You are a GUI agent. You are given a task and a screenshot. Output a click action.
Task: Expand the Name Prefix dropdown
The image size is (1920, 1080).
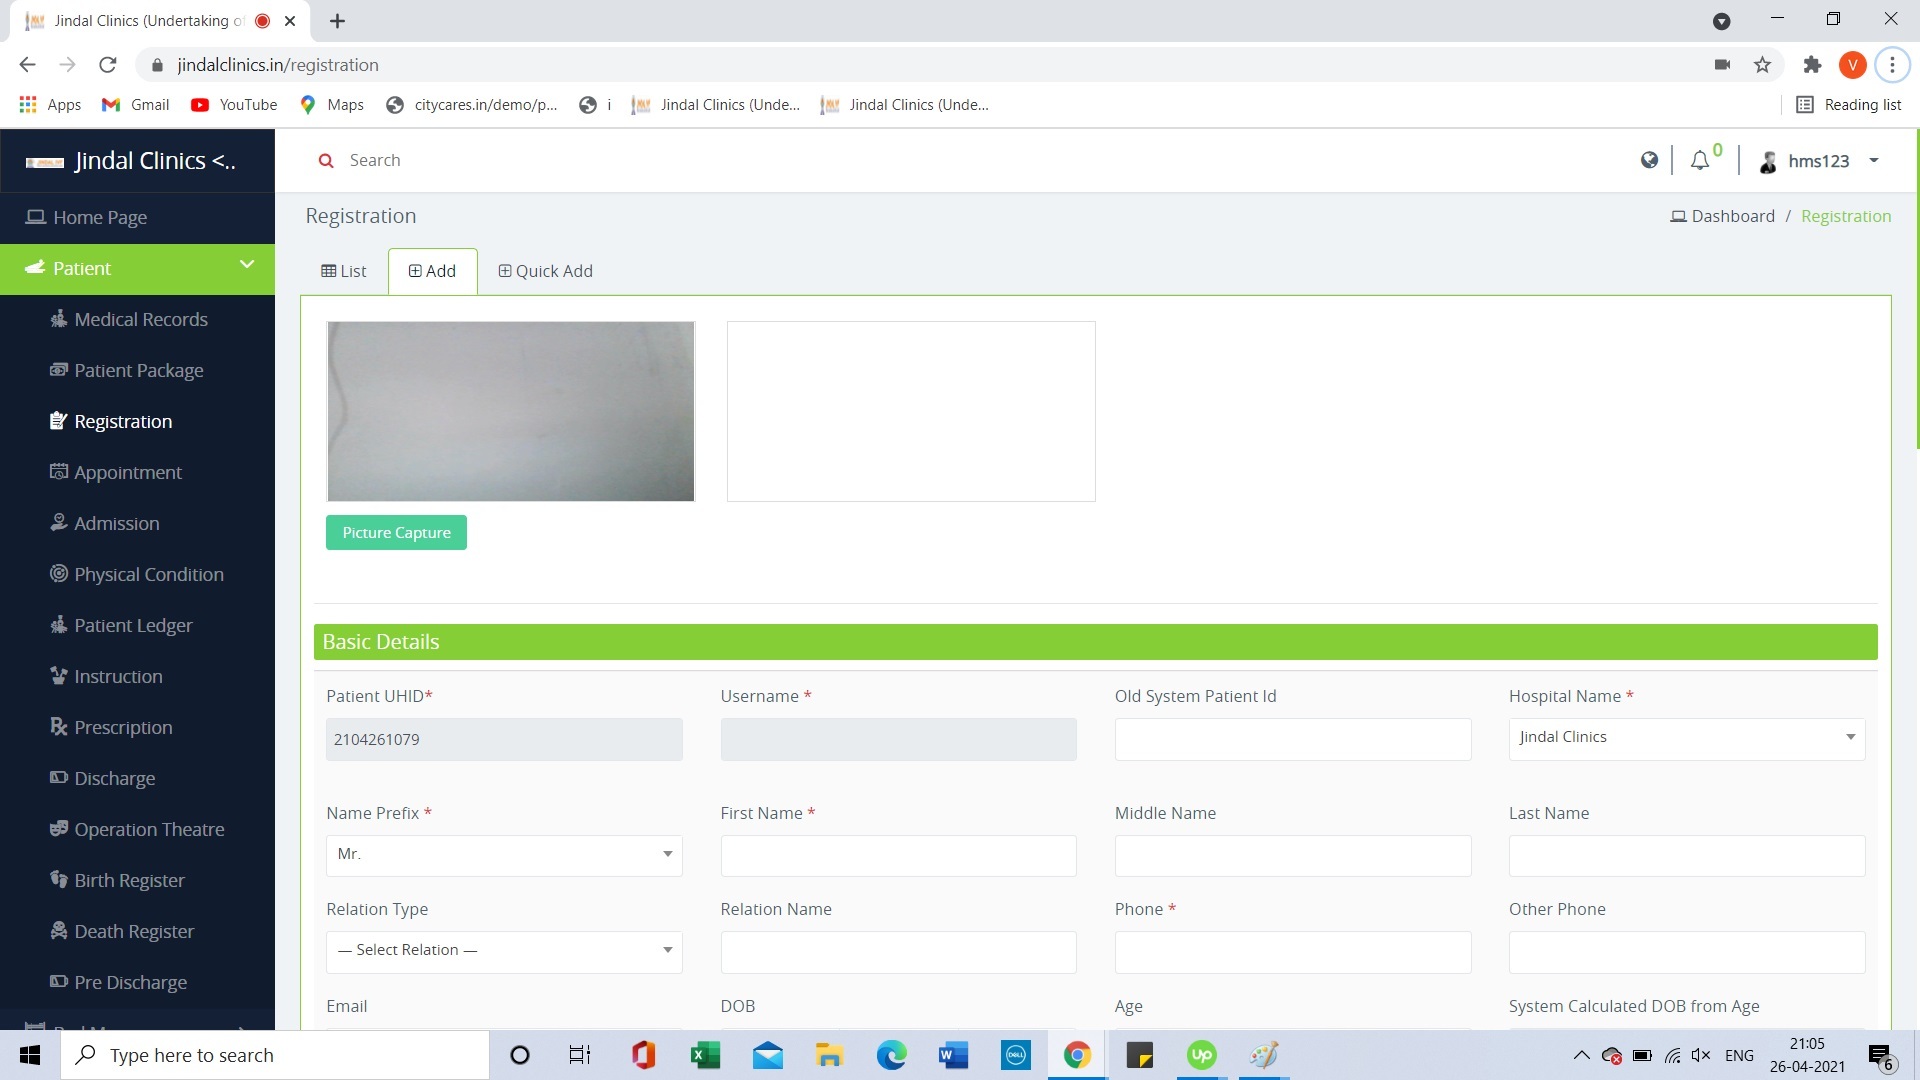504,855
